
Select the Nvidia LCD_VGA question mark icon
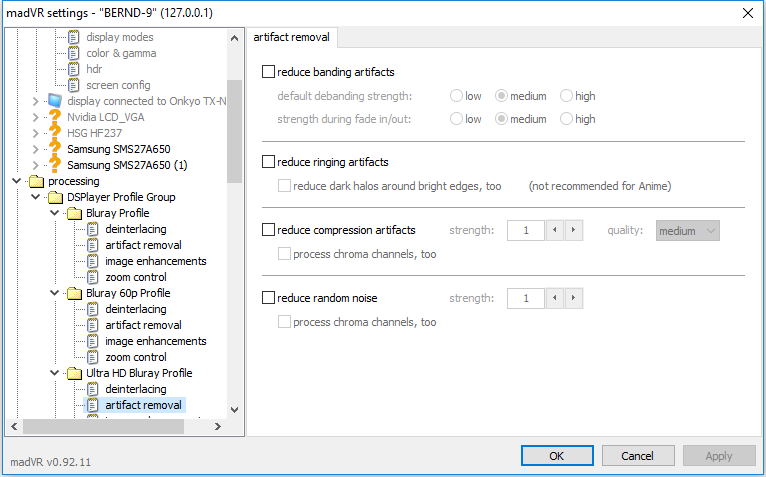[x=55, y=117]
